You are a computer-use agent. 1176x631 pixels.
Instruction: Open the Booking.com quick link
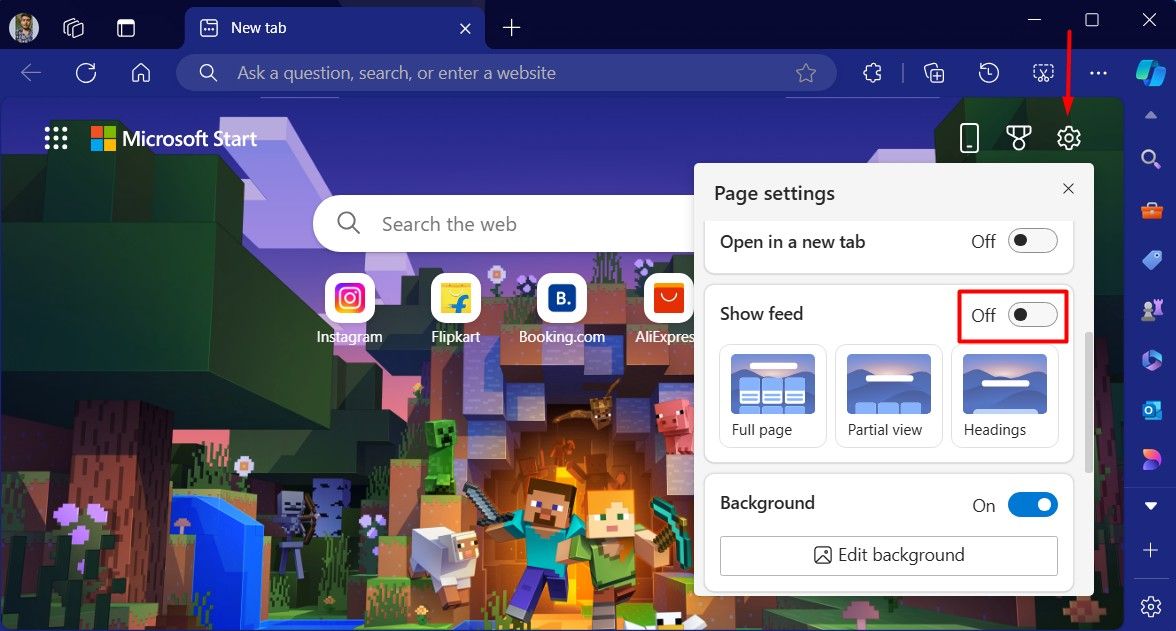click(562, 309)
